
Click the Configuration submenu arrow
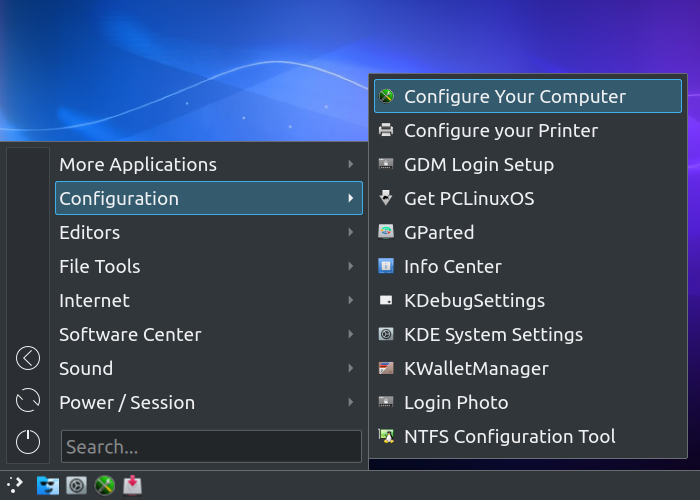point(351,198)
